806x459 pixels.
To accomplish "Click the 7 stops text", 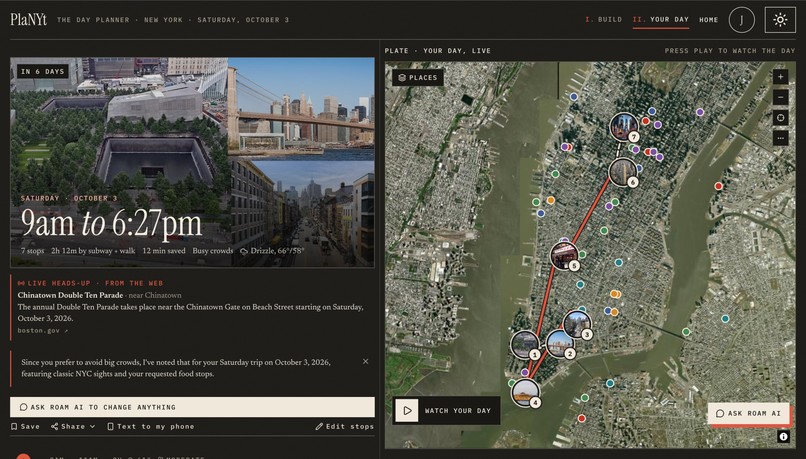I will point(32,251).
